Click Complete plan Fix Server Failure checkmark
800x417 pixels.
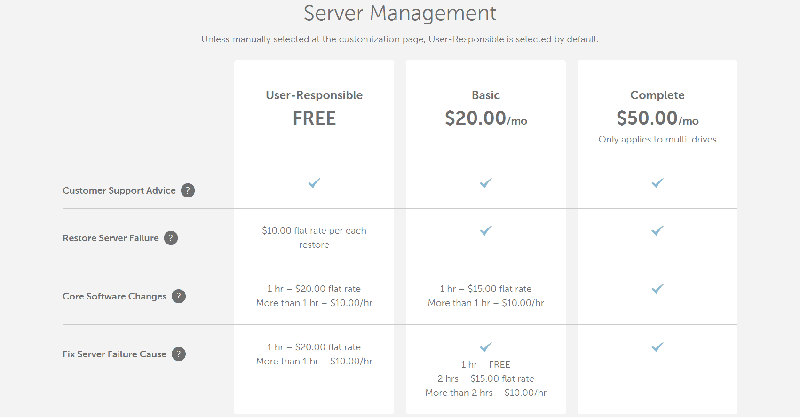click(657, 347)
